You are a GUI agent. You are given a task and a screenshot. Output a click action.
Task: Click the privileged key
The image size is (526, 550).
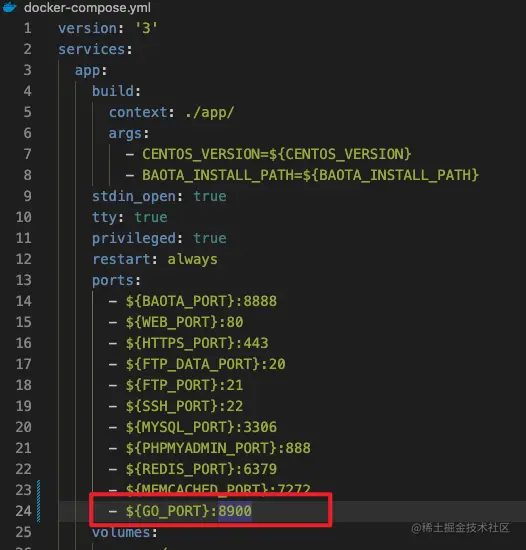pyautogui.click(x=134, y=239)
